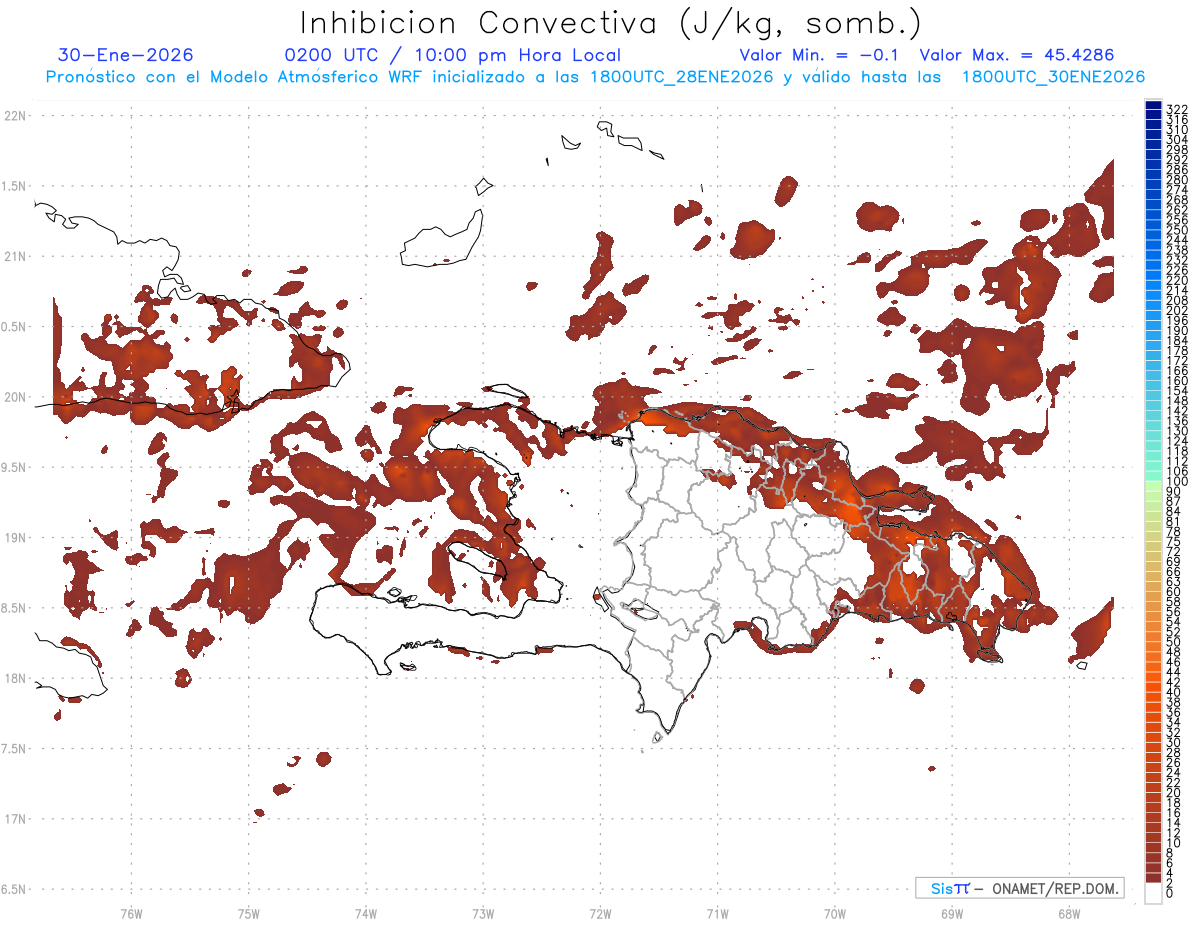Click the '322' colorbar value
1200x927 pixels.
click(x=1176, y=108)
